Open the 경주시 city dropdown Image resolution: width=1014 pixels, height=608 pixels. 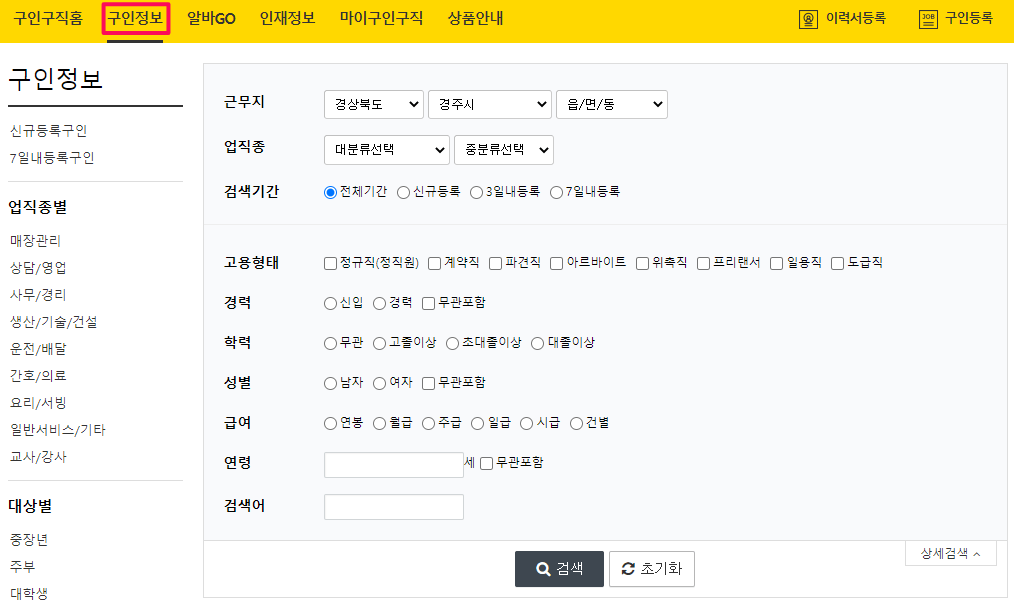(x=490, y=105)
